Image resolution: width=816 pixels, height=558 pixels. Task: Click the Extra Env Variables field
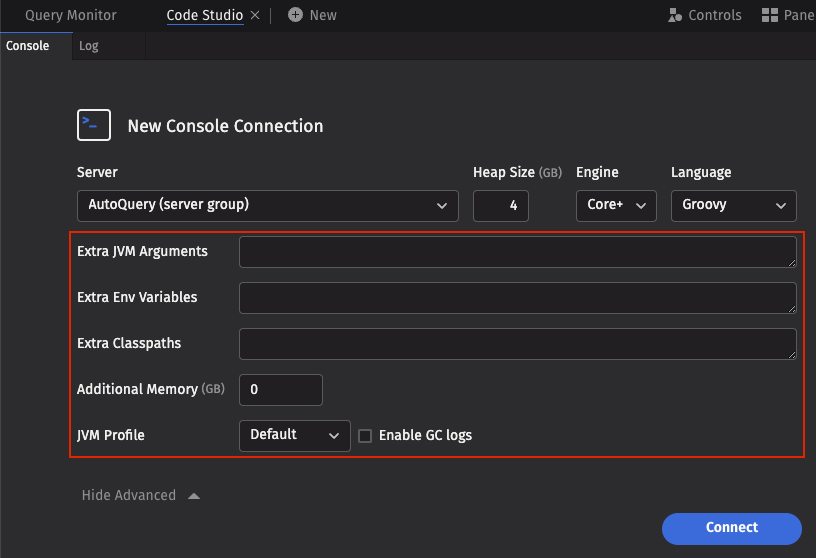click(517, 298)
